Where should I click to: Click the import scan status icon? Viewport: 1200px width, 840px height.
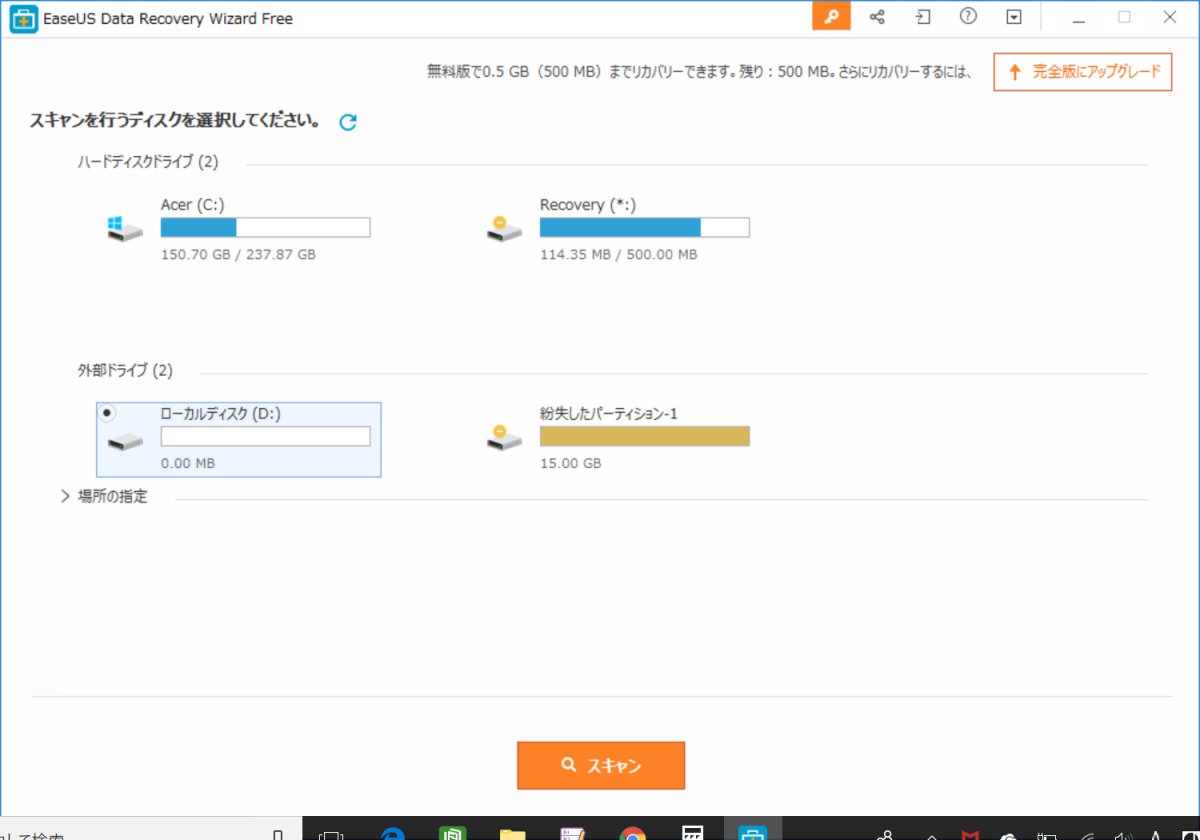922,17
